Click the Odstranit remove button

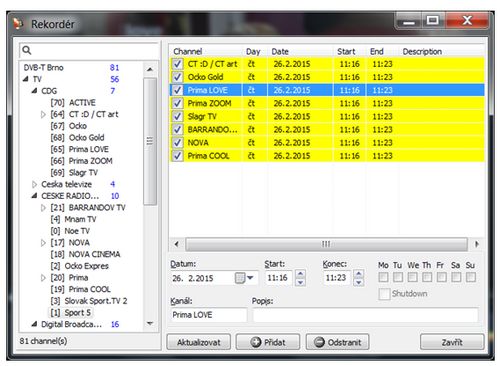[337, 342]
